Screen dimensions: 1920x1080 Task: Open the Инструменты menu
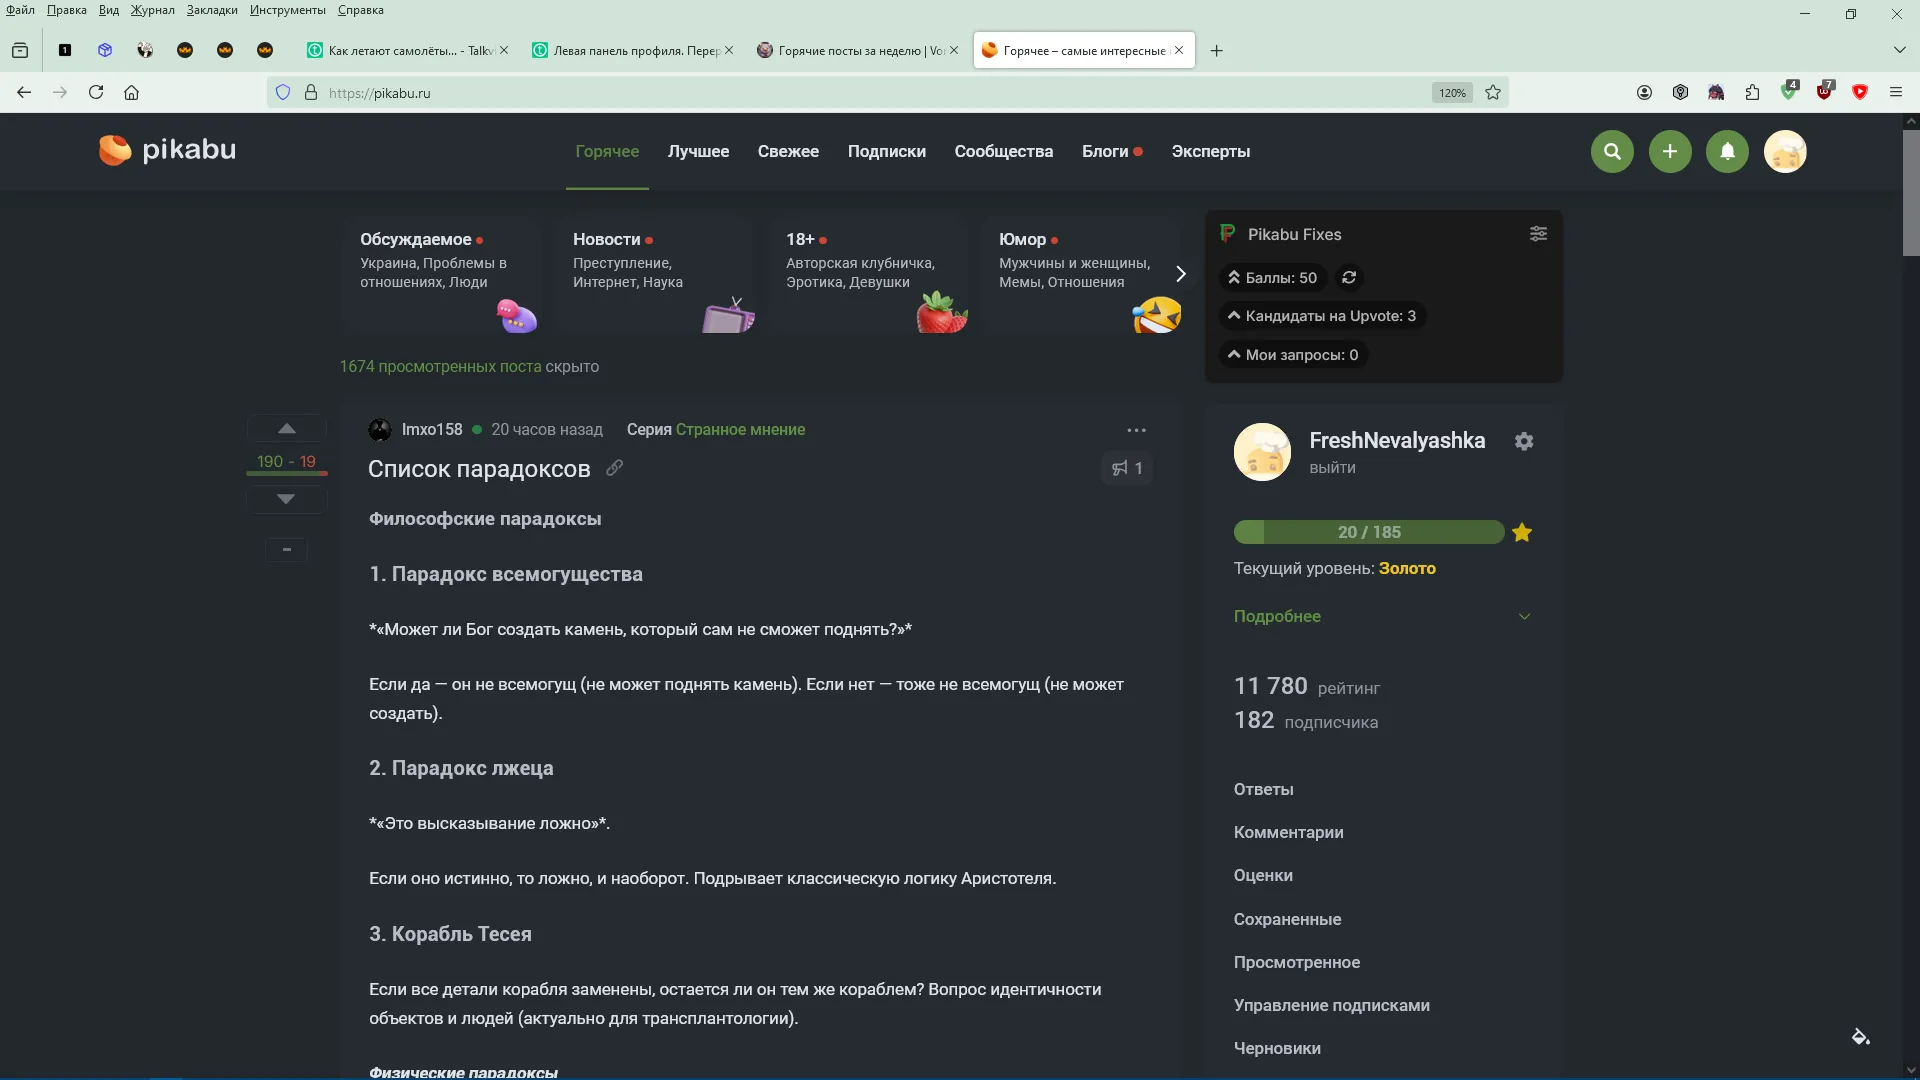click(288, 10)
